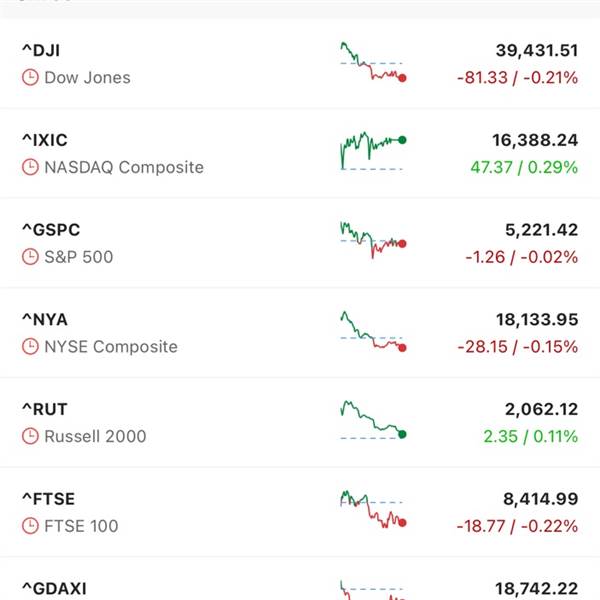The height and width of the screenshot is (600, 600).
Task: Tap the clock icon beside Russell 2000
Action: tap(30, 436)
